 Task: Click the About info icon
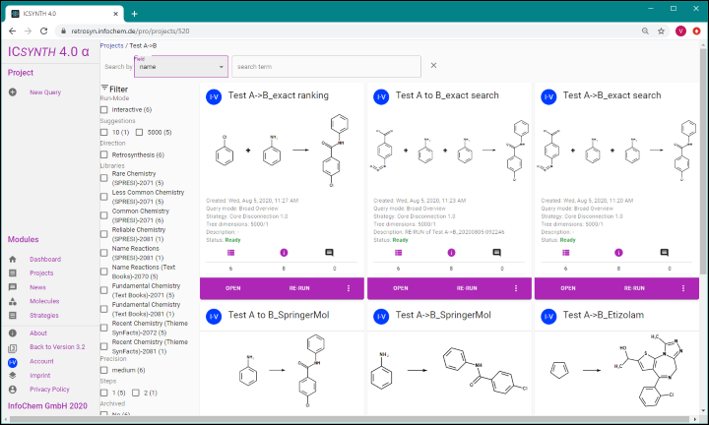coord(13,333)
